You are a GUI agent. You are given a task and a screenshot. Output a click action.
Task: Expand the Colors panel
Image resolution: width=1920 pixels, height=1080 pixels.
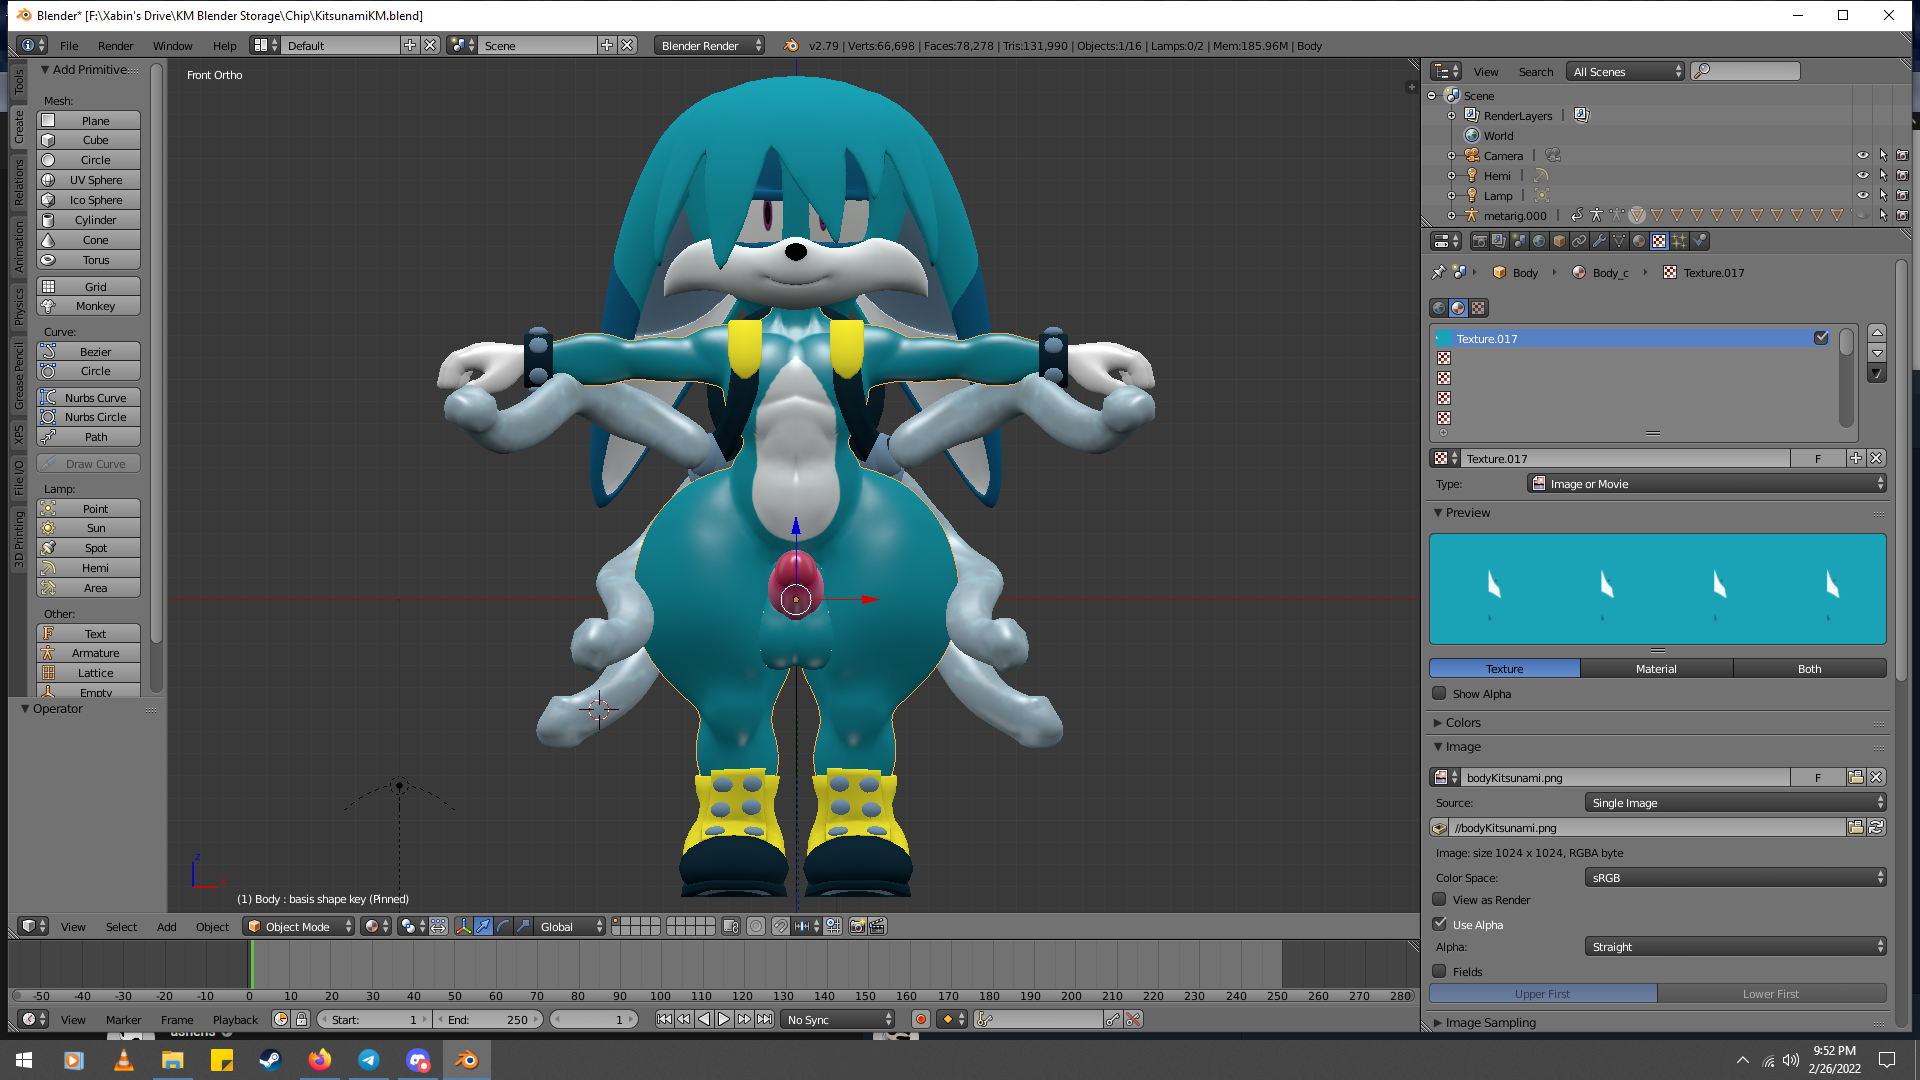pos(1462,722)
